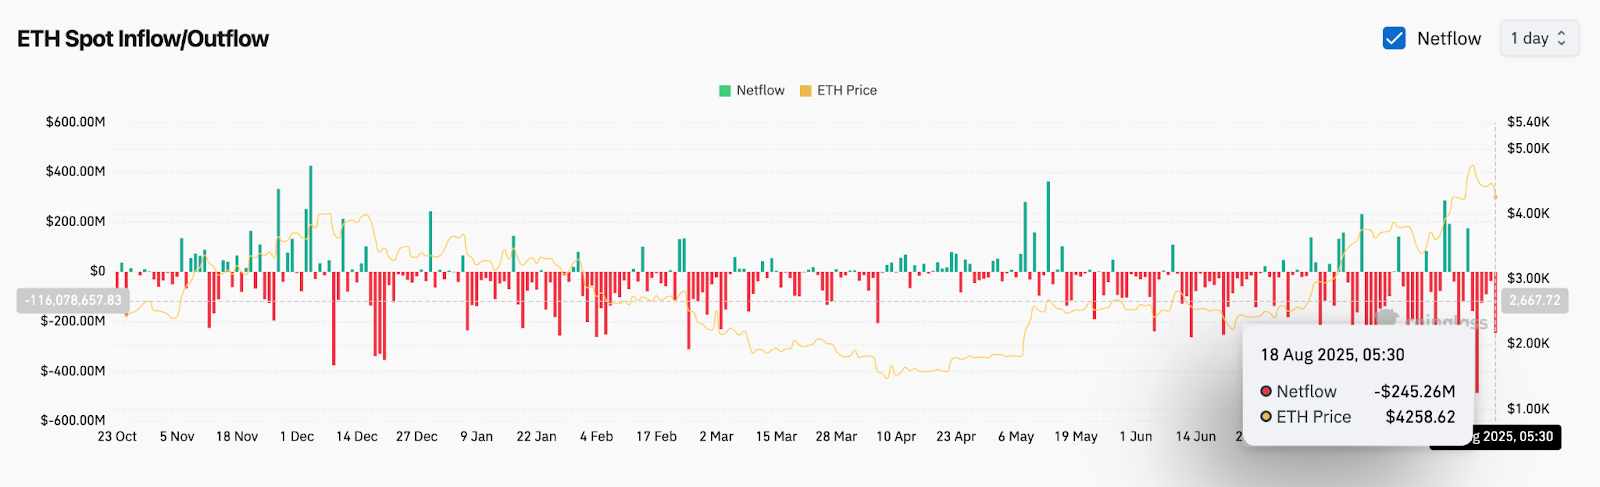Click the yellow ETH price point on the crosshair line
Image resolution: width=1600 pixels, height=487 pixels.
pos(1495,197)
